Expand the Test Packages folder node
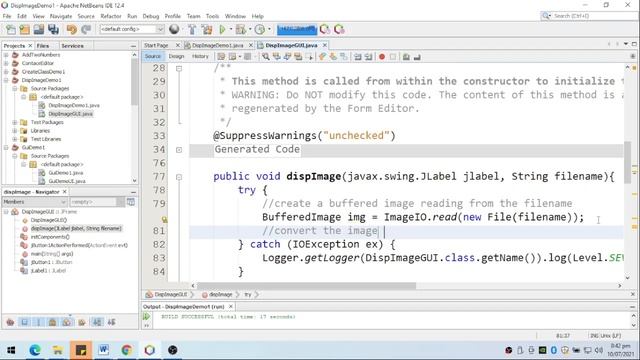 click(x=15, y=122)
